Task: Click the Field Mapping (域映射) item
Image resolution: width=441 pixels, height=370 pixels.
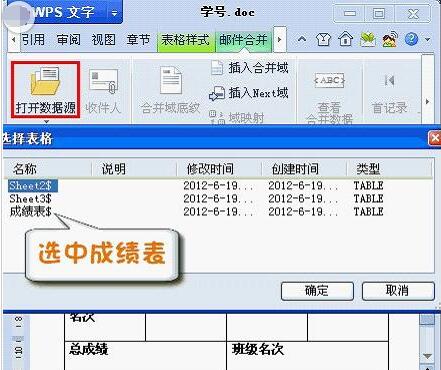Action: pos(237,117)
